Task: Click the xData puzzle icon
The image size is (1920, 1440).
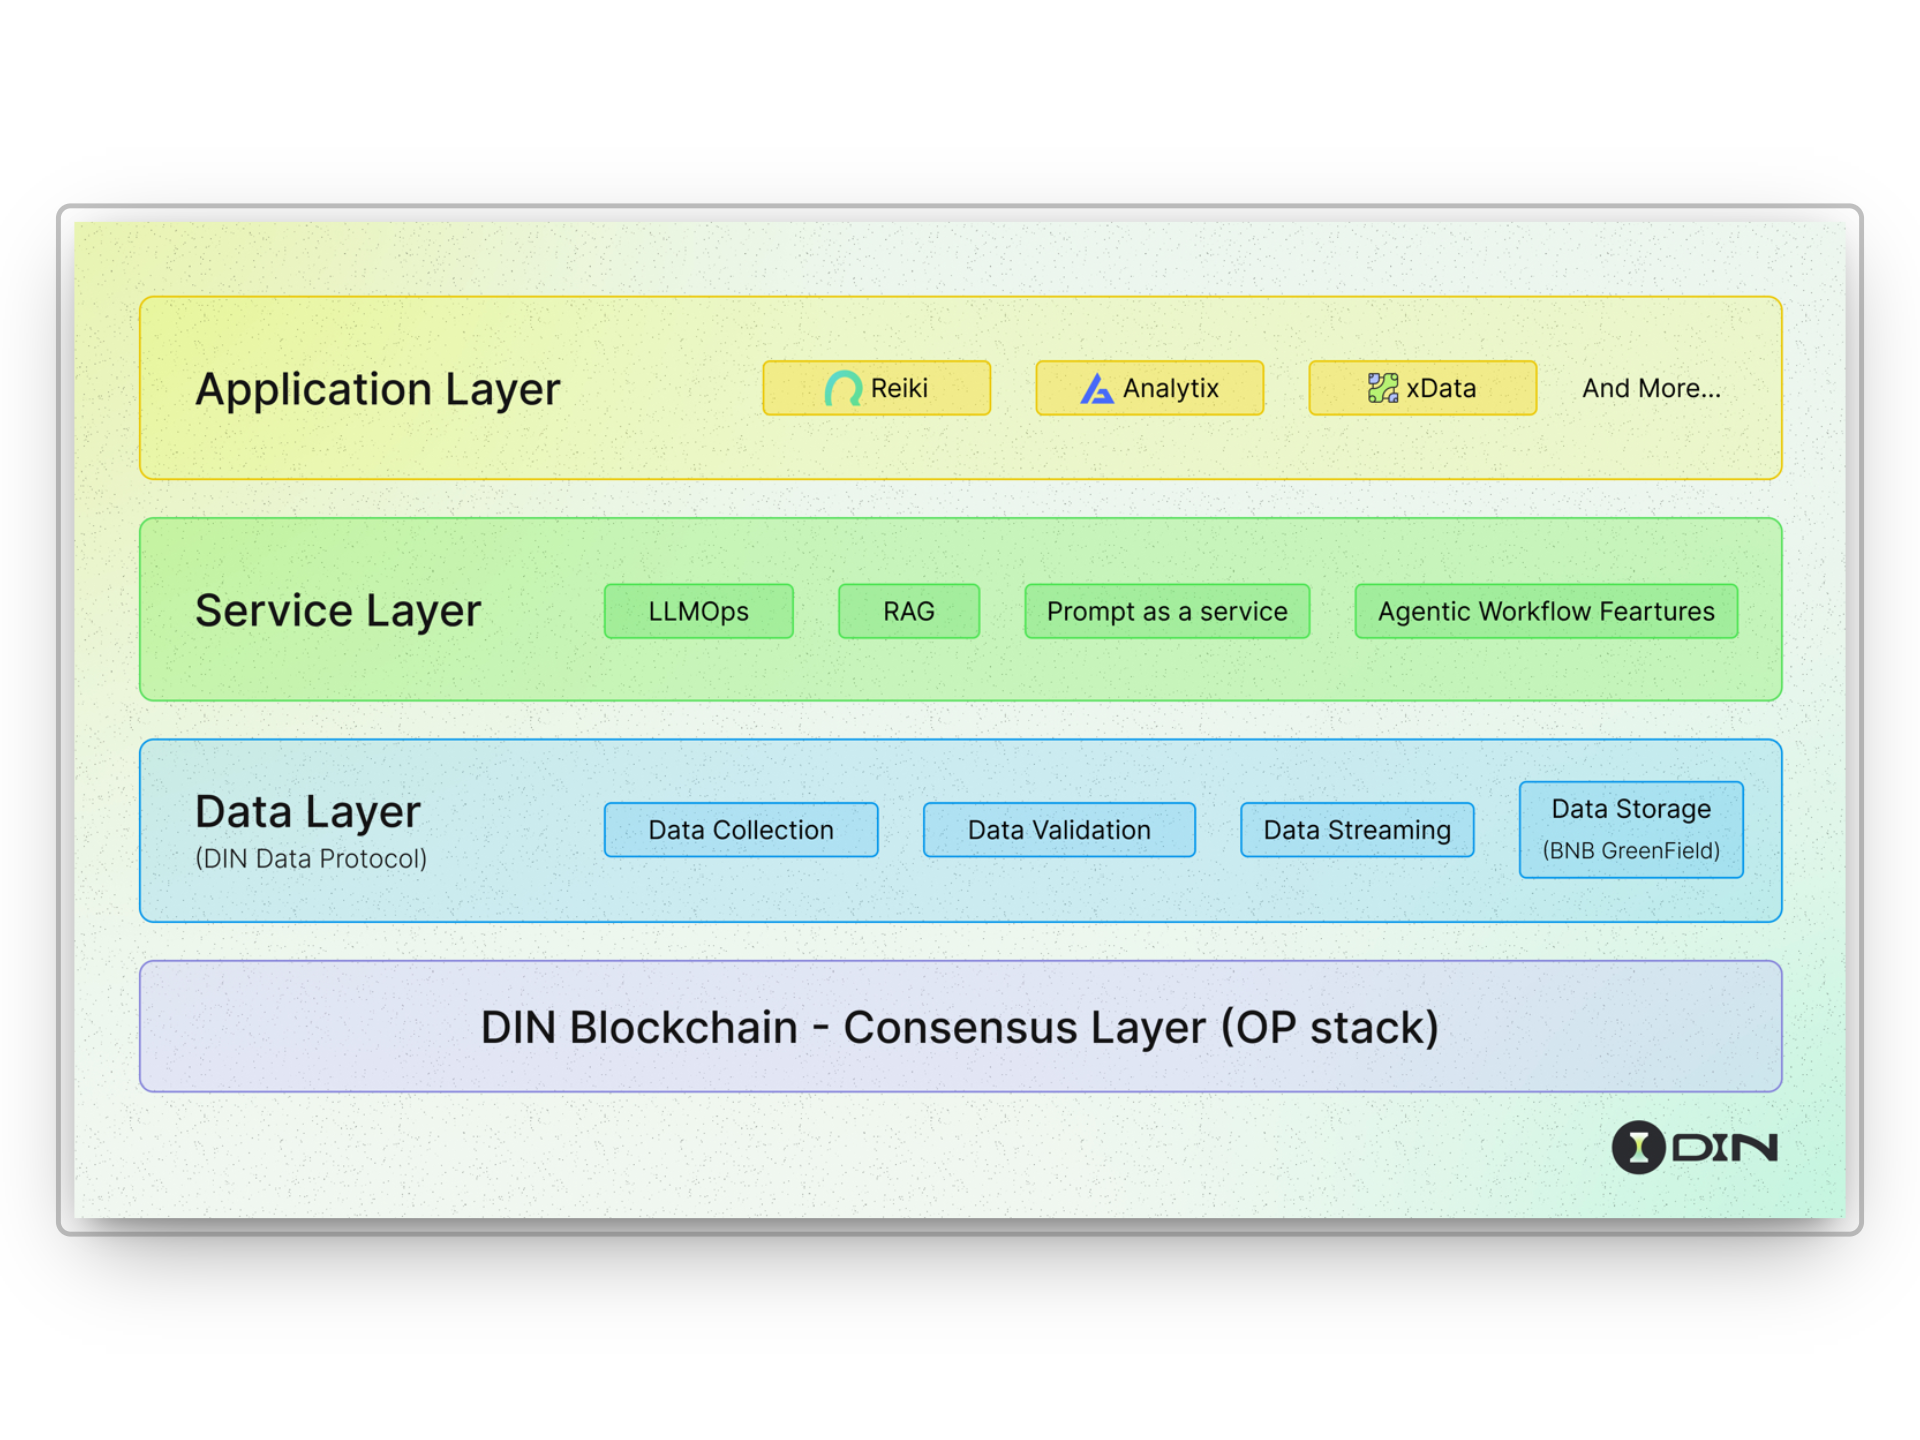Action: (1383, 388)
